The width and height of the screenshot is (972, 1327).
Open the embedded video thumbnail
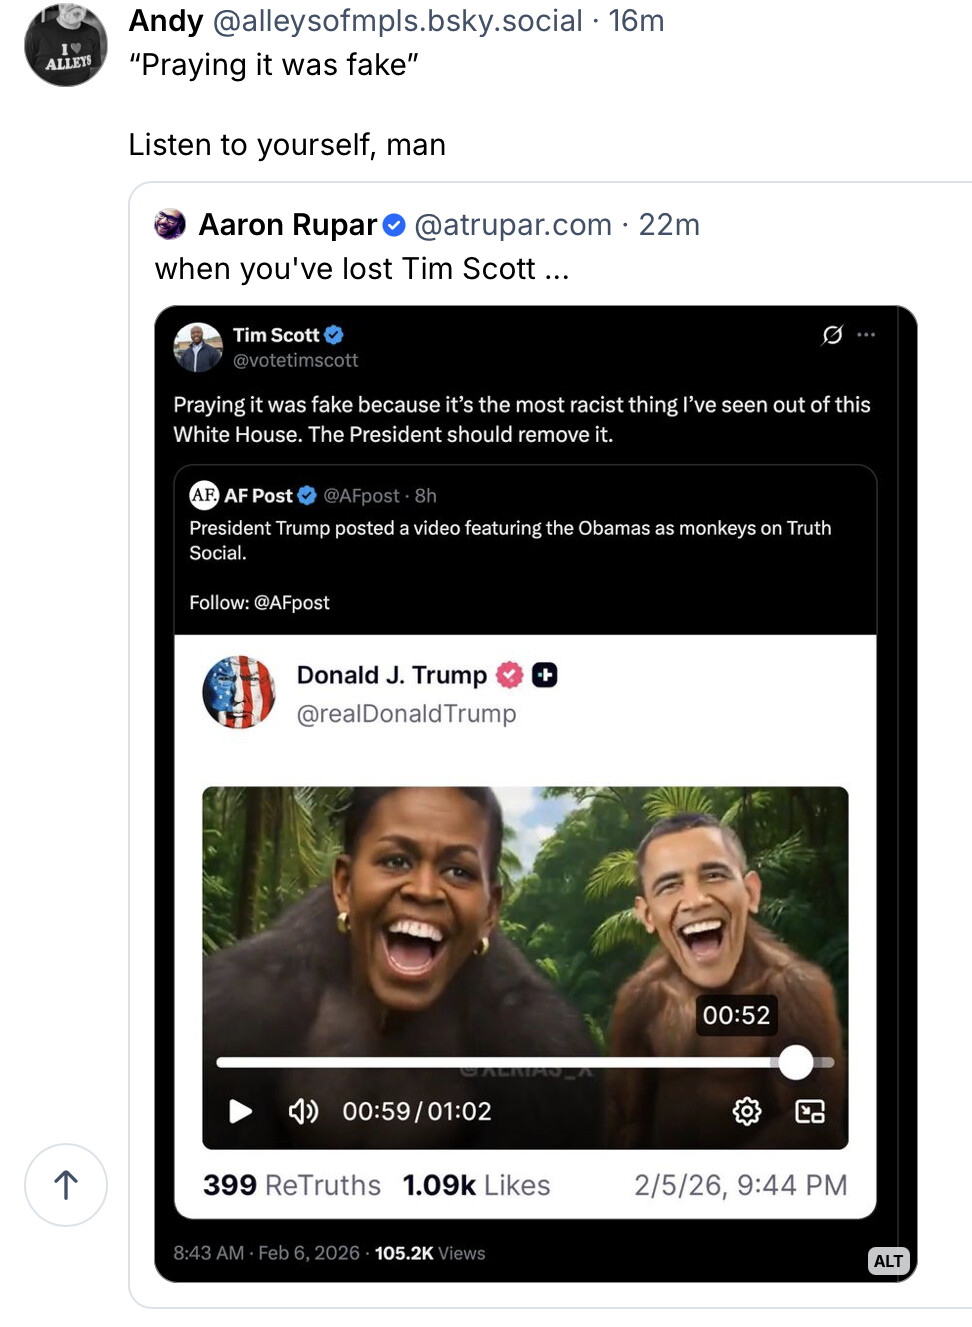point(525,920)
